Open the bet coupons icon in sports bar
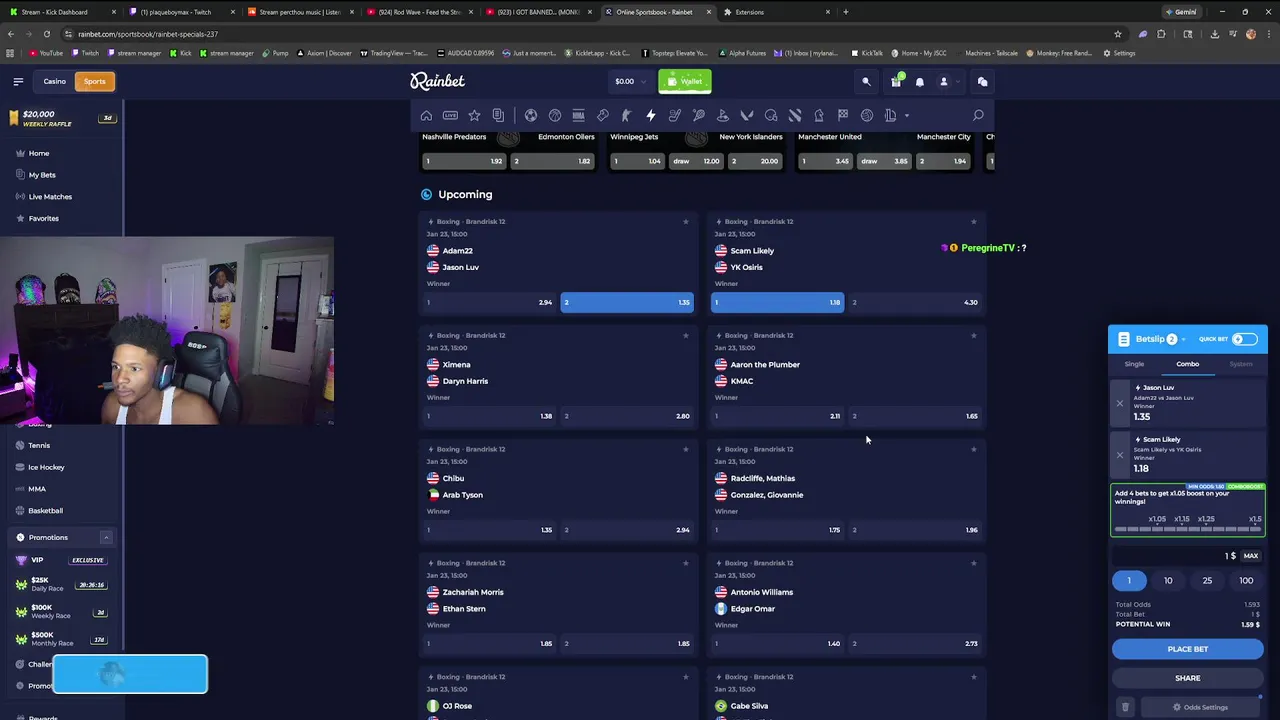 [x=498, y=115]
